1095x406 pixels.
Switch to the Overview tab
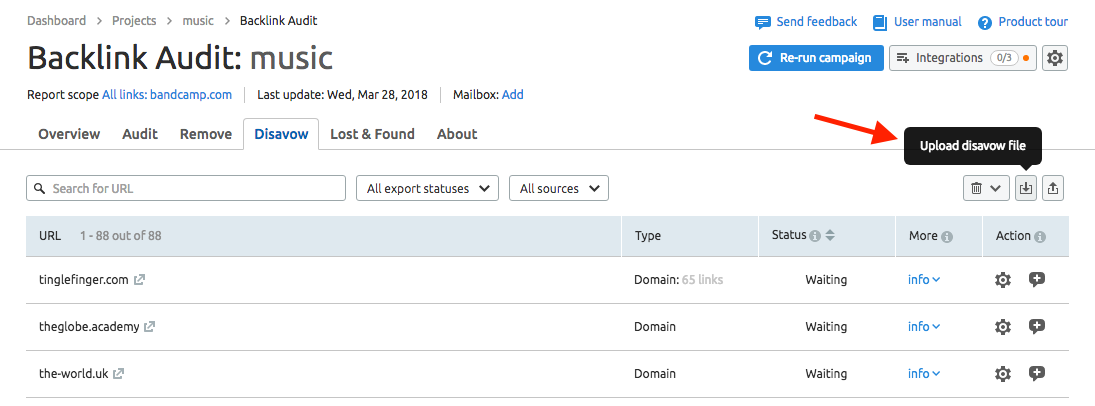point(69,134)
